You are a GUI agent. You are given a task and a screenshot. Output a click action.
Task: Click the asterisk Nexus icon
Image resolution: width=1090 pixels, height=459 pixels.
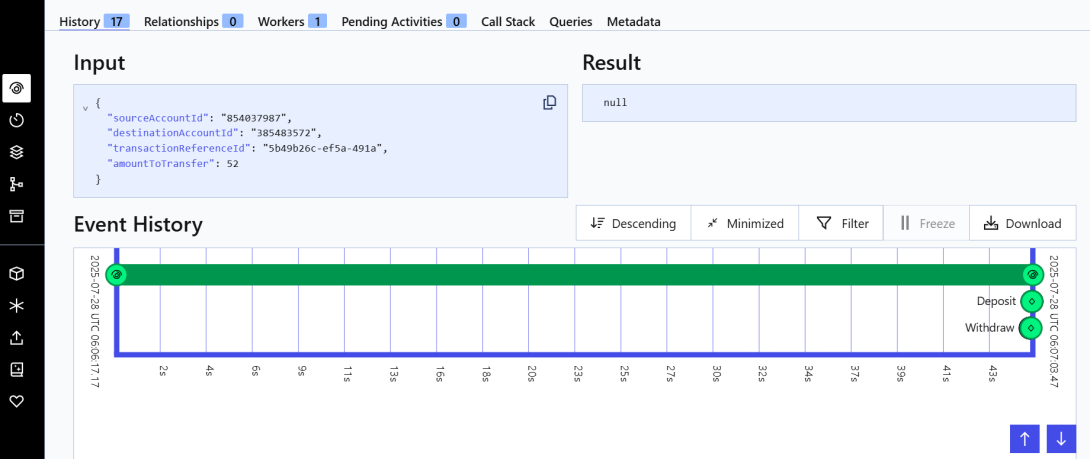point(16,305)
